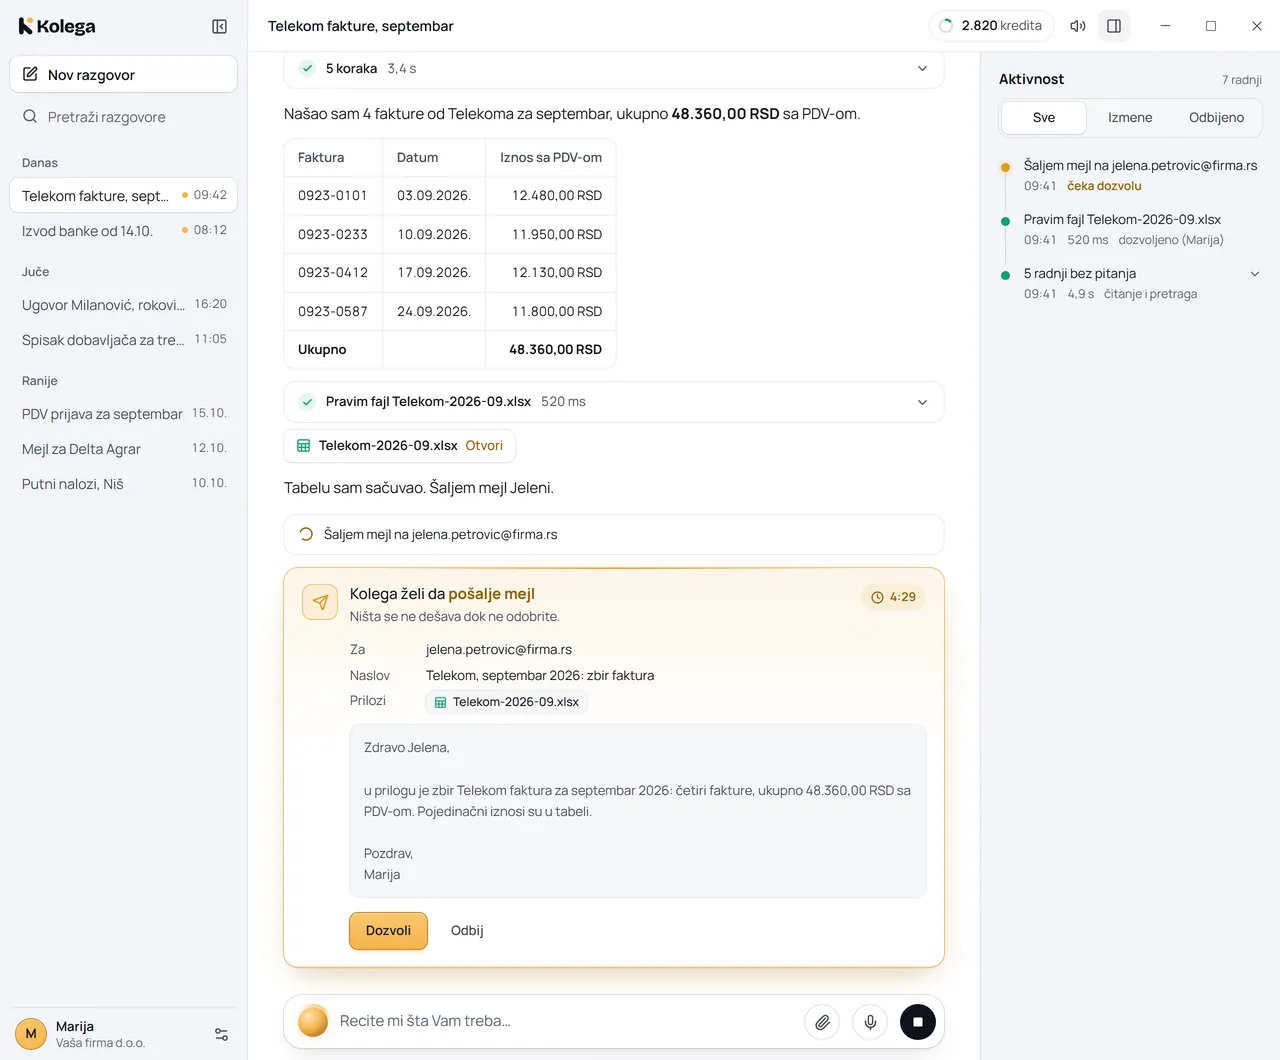Click the Recite mi šta Vam treba input

[x=564, y=1022]
